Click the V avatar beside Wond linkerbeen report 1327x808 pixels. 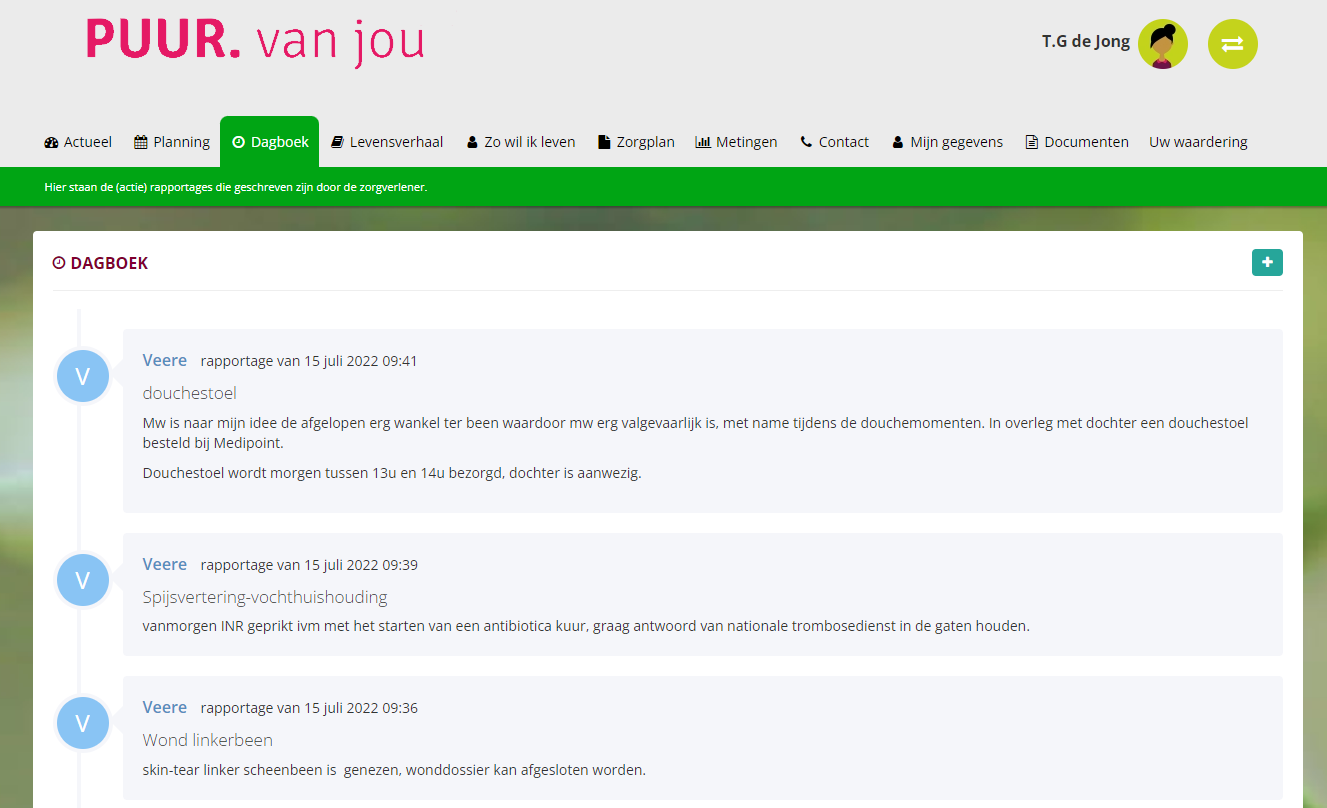(83, 724)
